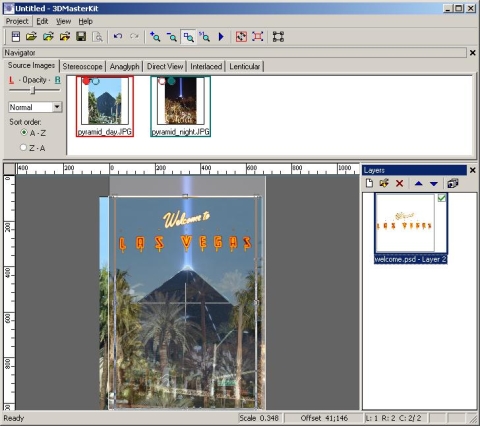Click the greyed Redo arrow icon
The height and width of the screenshot is (426, 480).
[134, 36]
